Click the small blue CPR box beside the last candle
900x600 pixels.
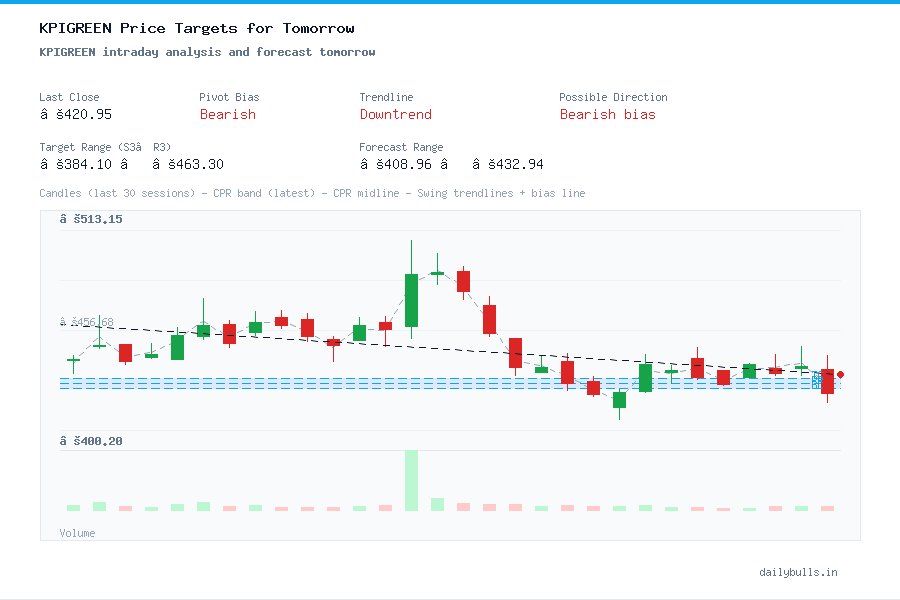(817, 380)
